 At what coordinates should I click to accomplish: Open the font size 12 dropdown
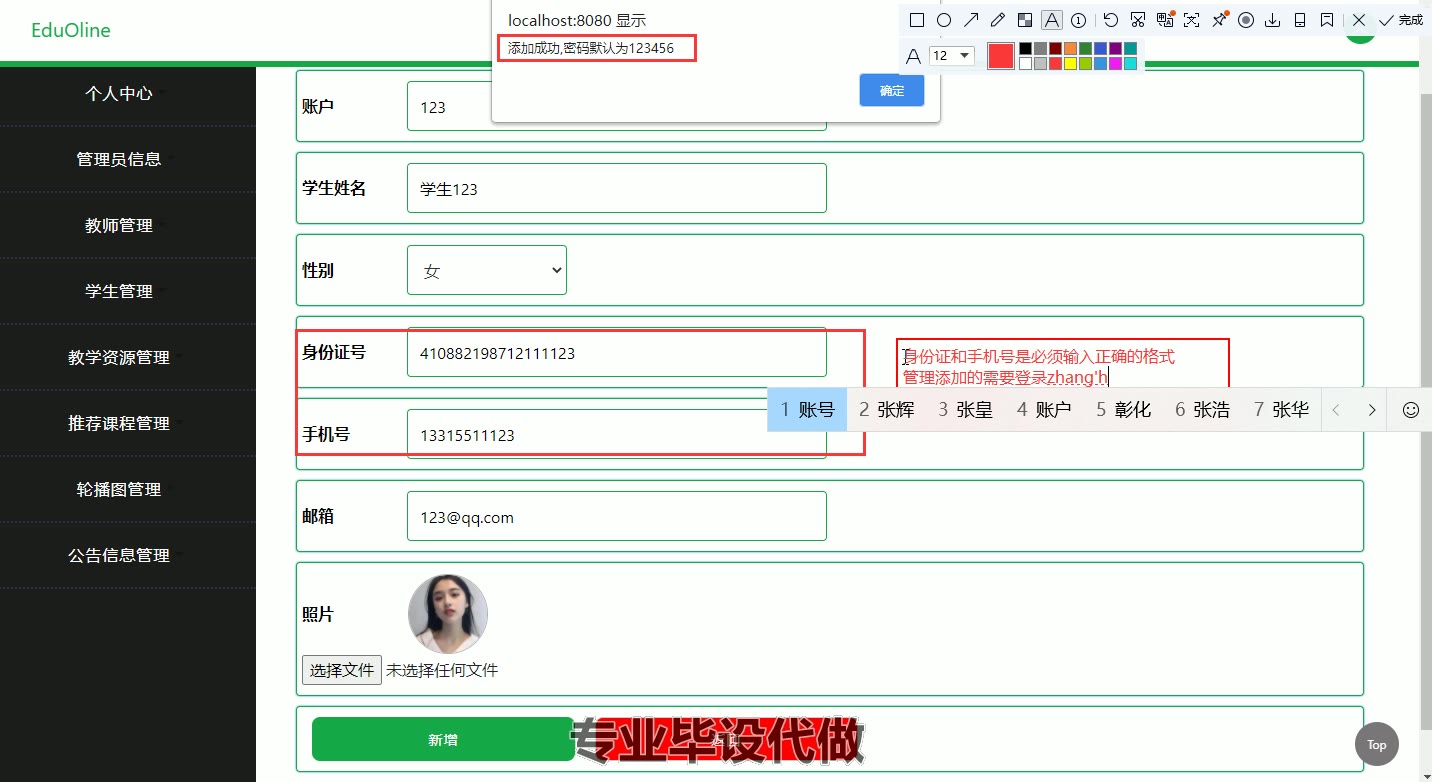952,56
